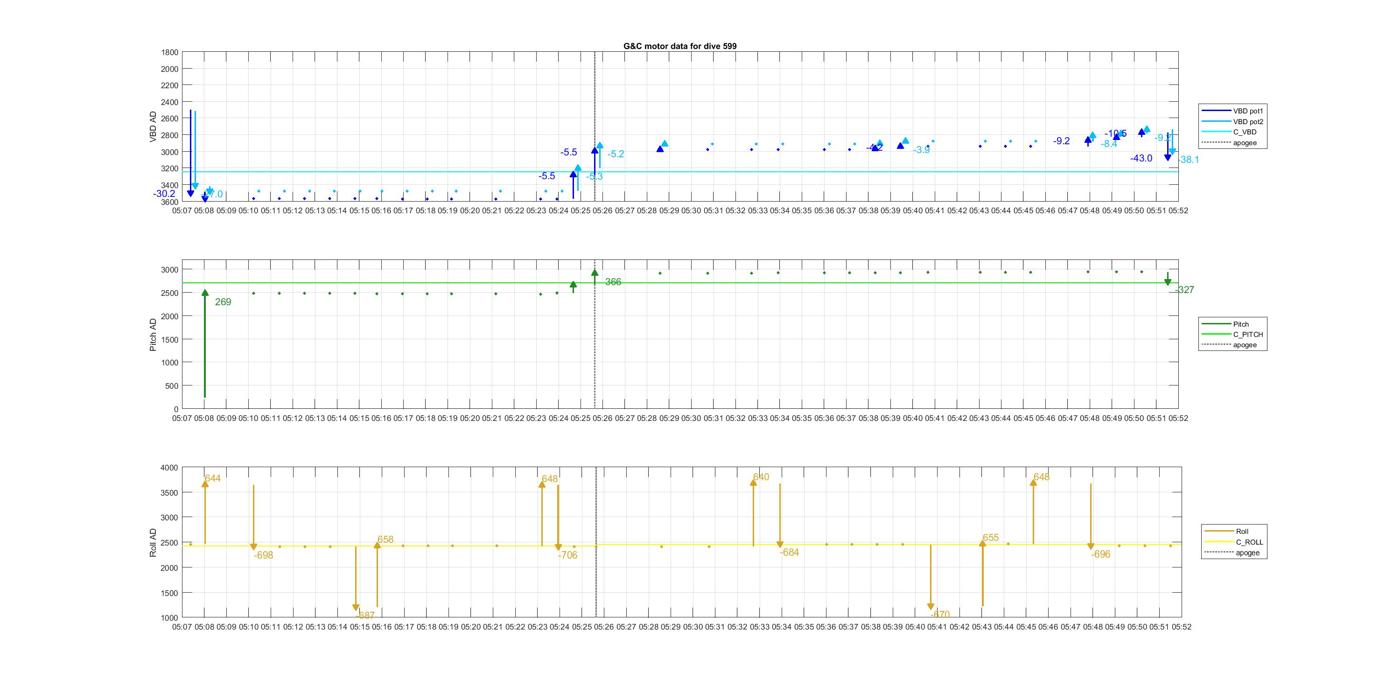Image resolution: width=1400 pixels, height=693 pixels.
Task: Click the title 'G&C motor data for dive 599'
Action: click(x=680, y=46)
